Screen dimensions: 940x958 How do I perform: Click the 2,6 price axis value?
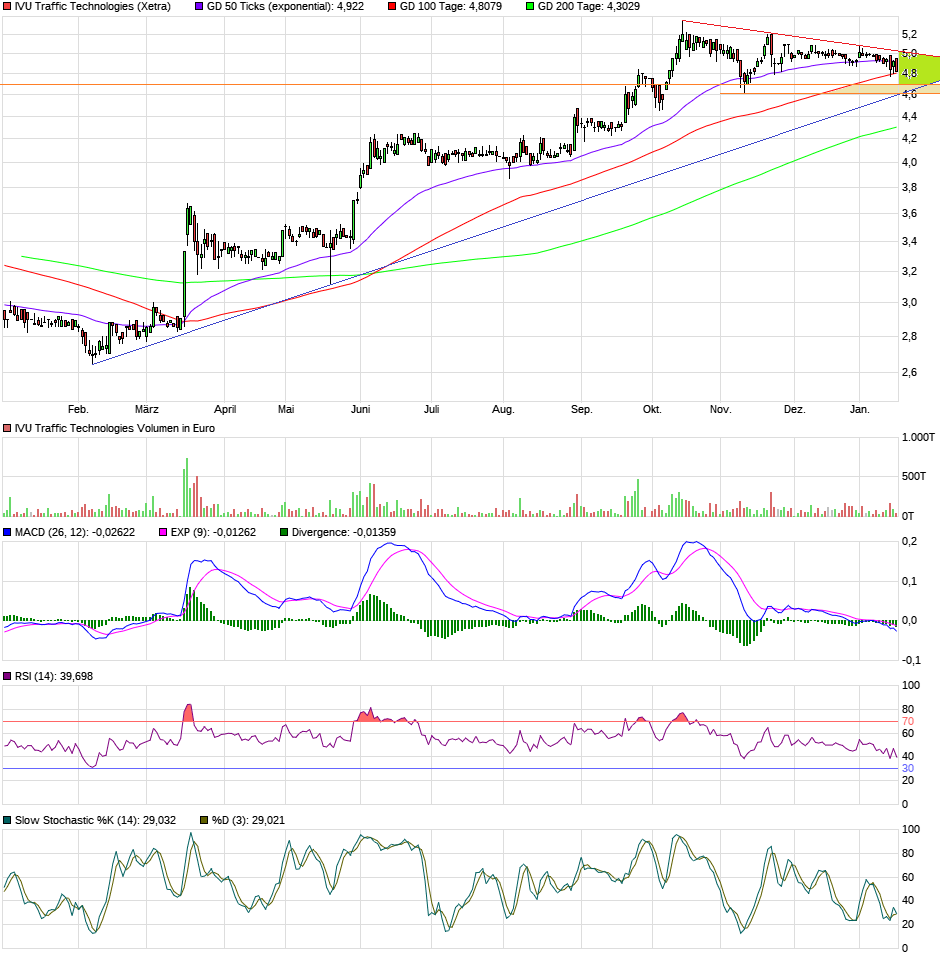click(x=909, y=372)
